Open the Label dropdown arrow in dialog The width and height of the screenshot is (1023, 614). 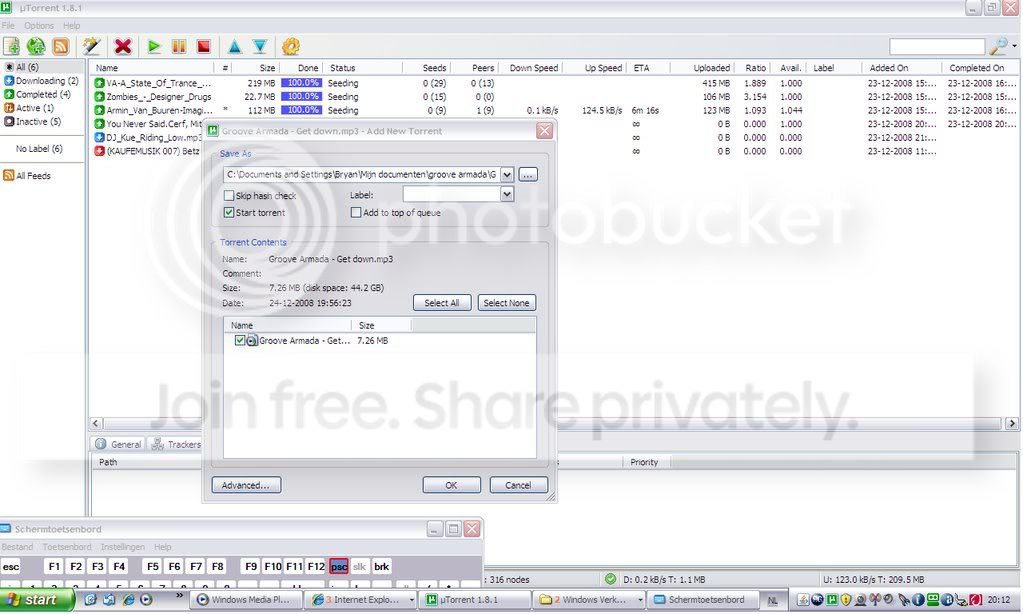click(507, 194)
